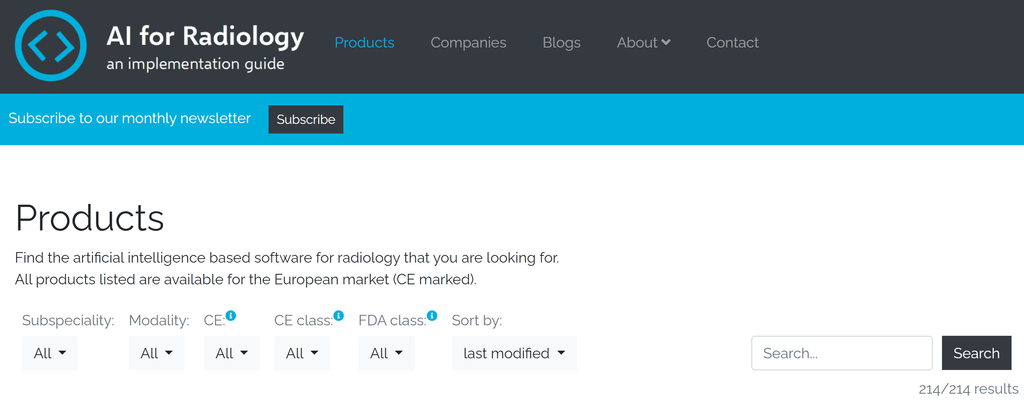Click the AI for Radiology circular logo
Viewport: 1024px width, 403px height.
50,46
